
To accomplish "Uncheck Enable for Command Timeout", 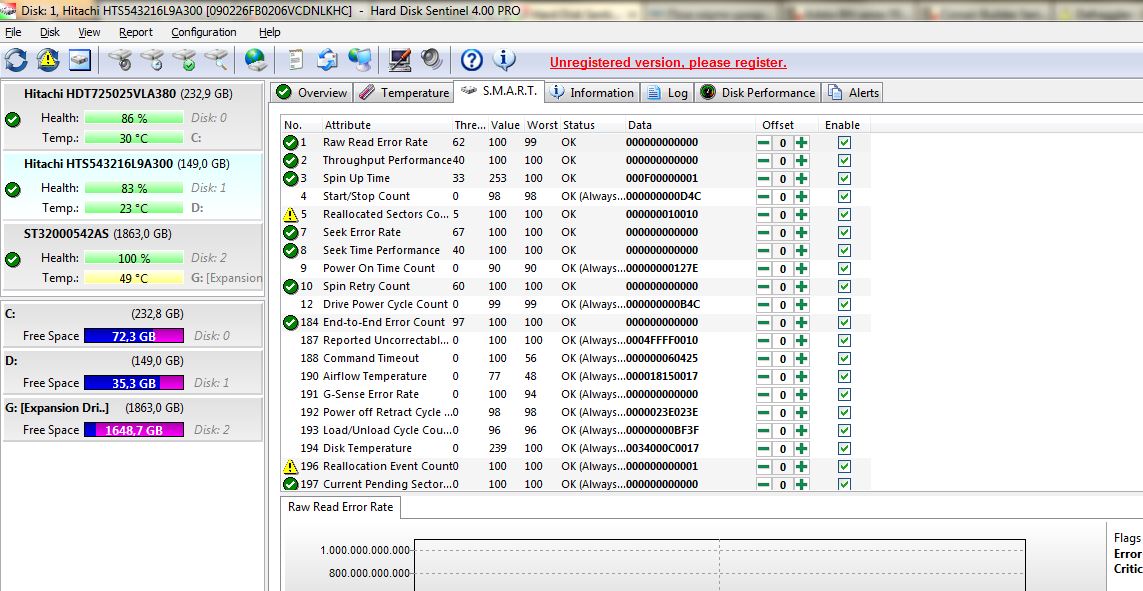I will pos(844,359).
